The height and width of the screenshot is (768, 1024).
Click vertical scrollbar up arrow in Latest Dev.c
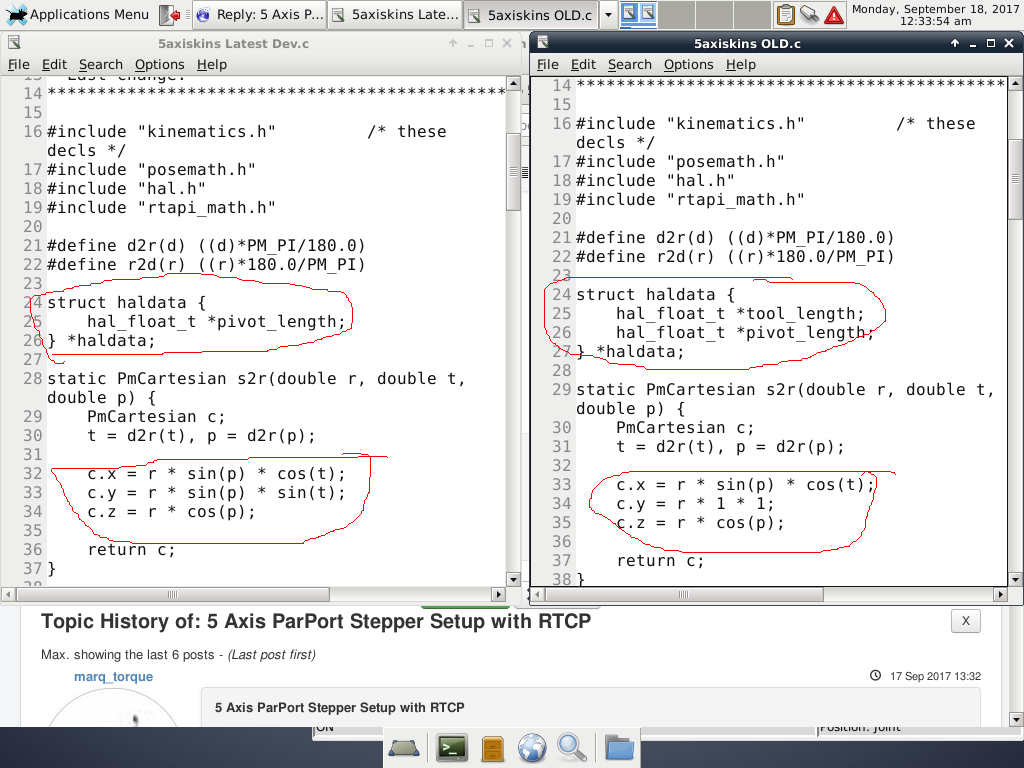click(x=513, y=84)
